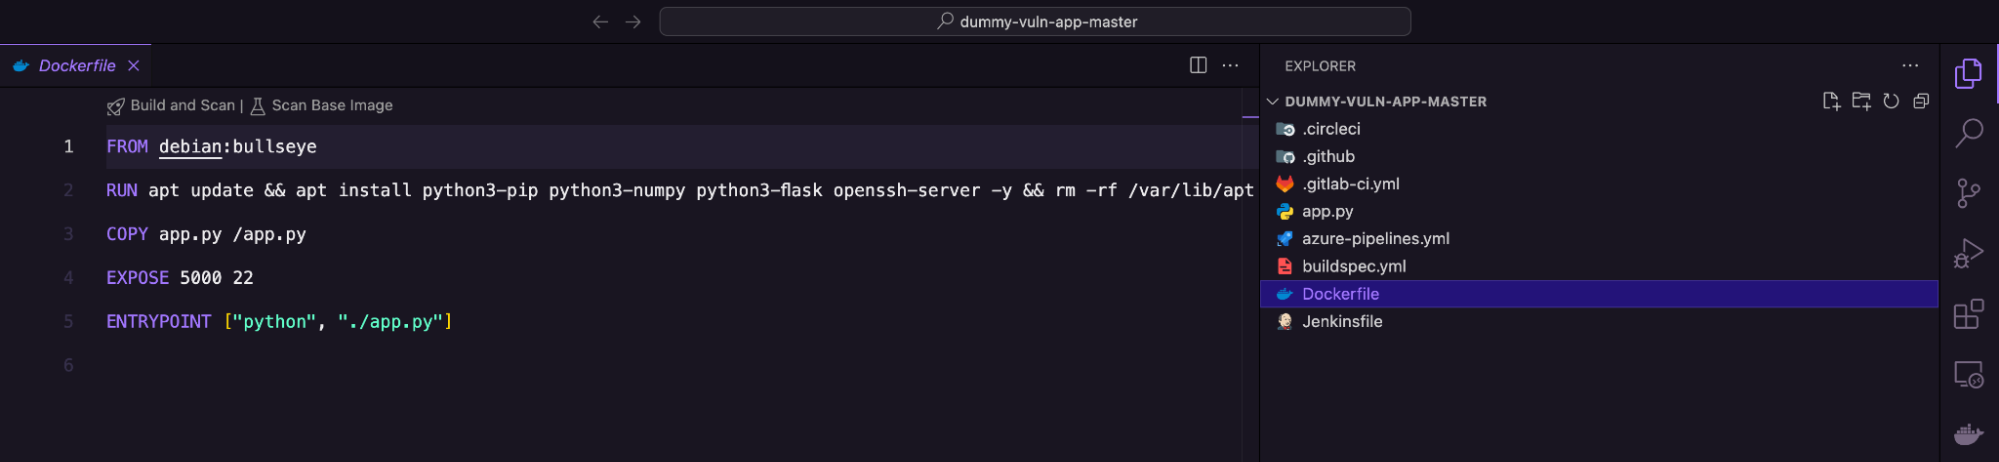Image resolution: width=1999 pixels, height=462 pixels.
Task: Click the EXPLORER panel title
Action: [1320, 66]
